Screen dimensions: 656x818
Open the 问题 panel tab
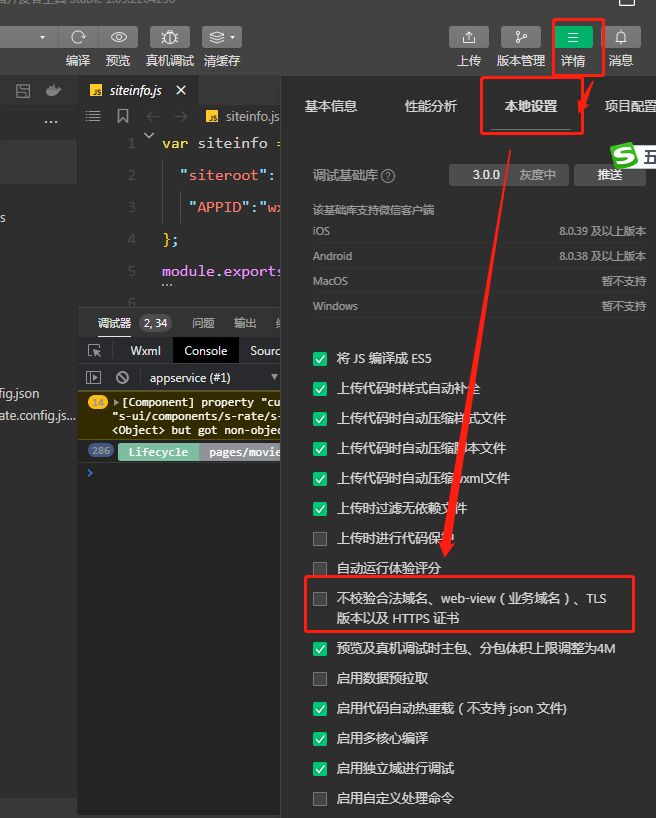(x=203, y=323)
